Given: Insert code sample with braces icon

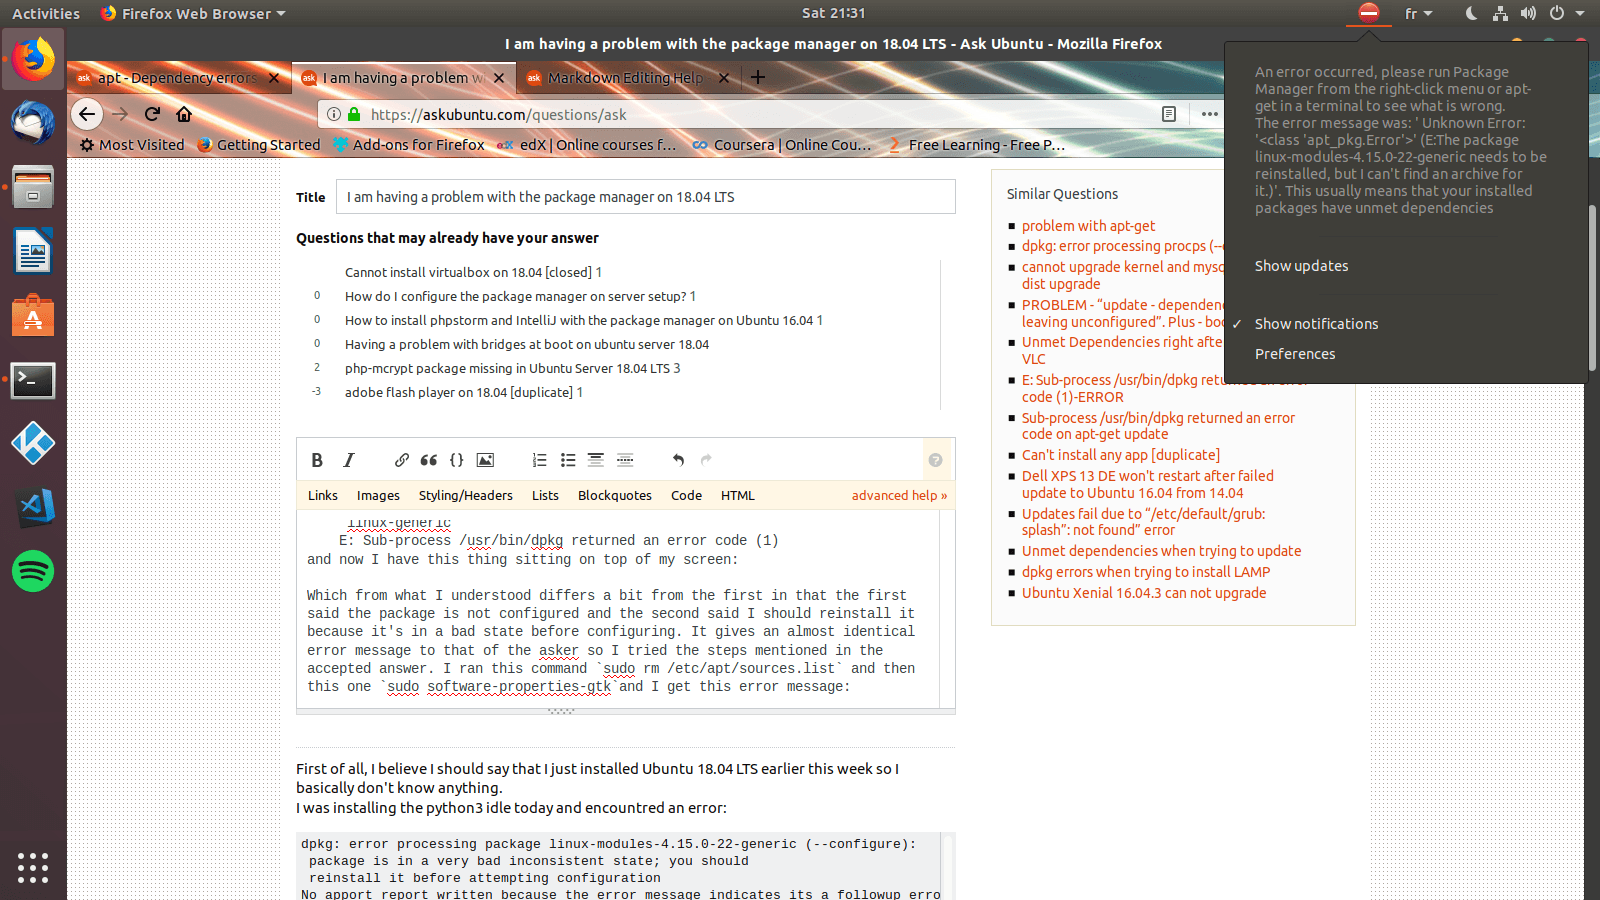Looking at the screenshot, I should pos(457,460).
